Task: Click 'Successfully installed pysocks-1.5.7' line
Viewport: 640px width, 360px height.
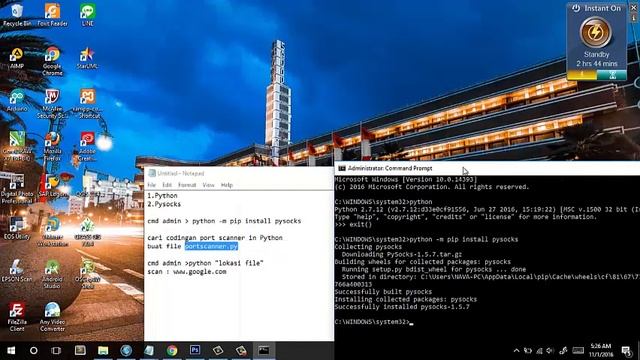Action: pyautogui.click(x=402, y=307)
